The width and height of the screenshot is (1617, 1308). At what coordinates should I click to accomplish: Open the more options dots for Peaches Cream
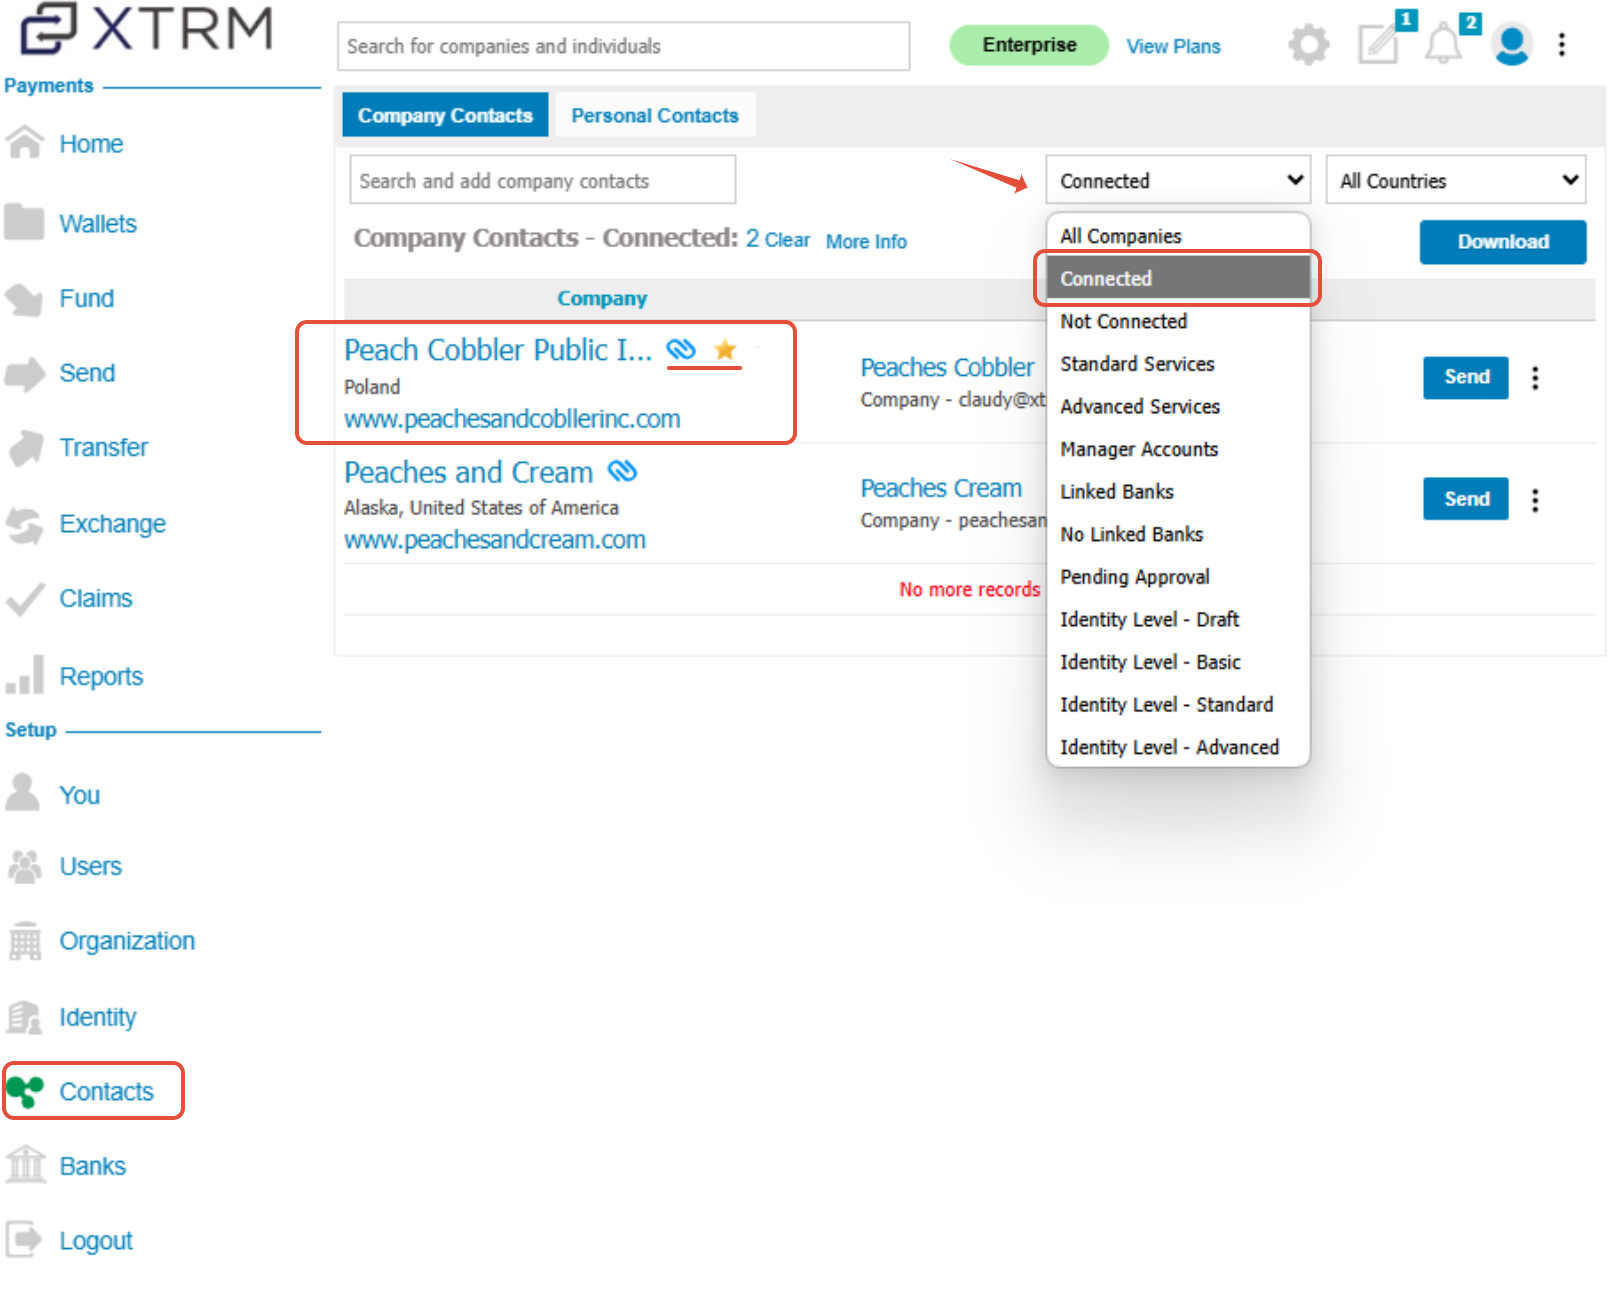click(1535, 500)
